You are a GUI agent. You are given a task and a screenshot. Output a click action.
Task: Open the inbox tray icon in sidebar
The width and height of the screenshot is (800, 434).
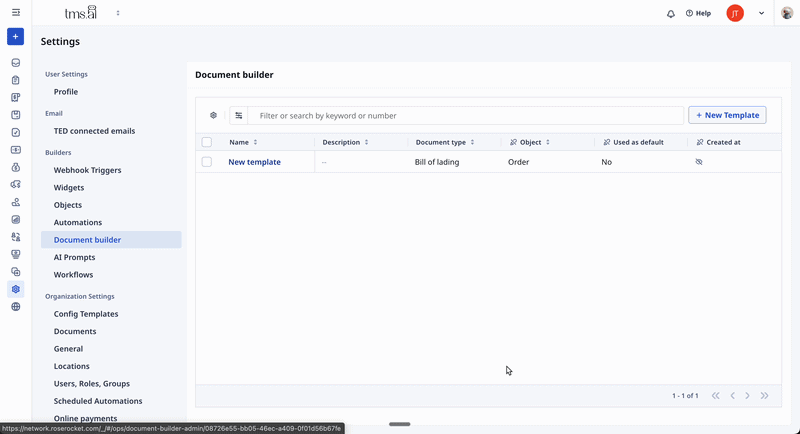point(16,63)
